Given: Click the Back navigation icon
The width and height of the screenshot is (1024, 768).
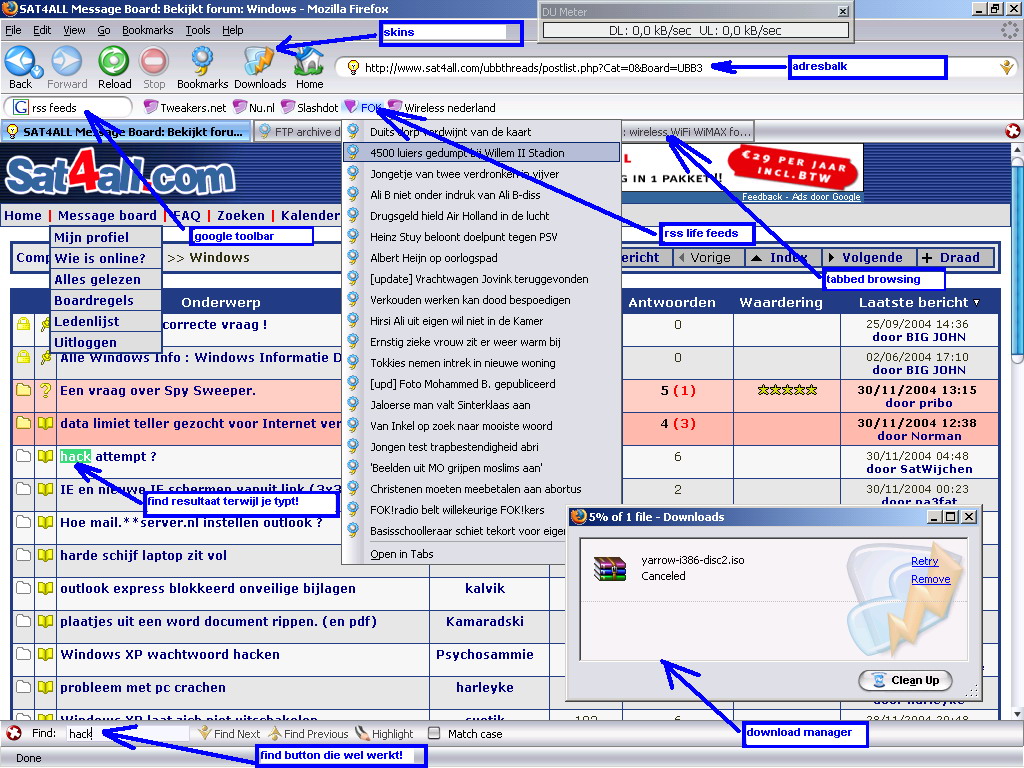Looking at the screenshot, I should 22,62.
